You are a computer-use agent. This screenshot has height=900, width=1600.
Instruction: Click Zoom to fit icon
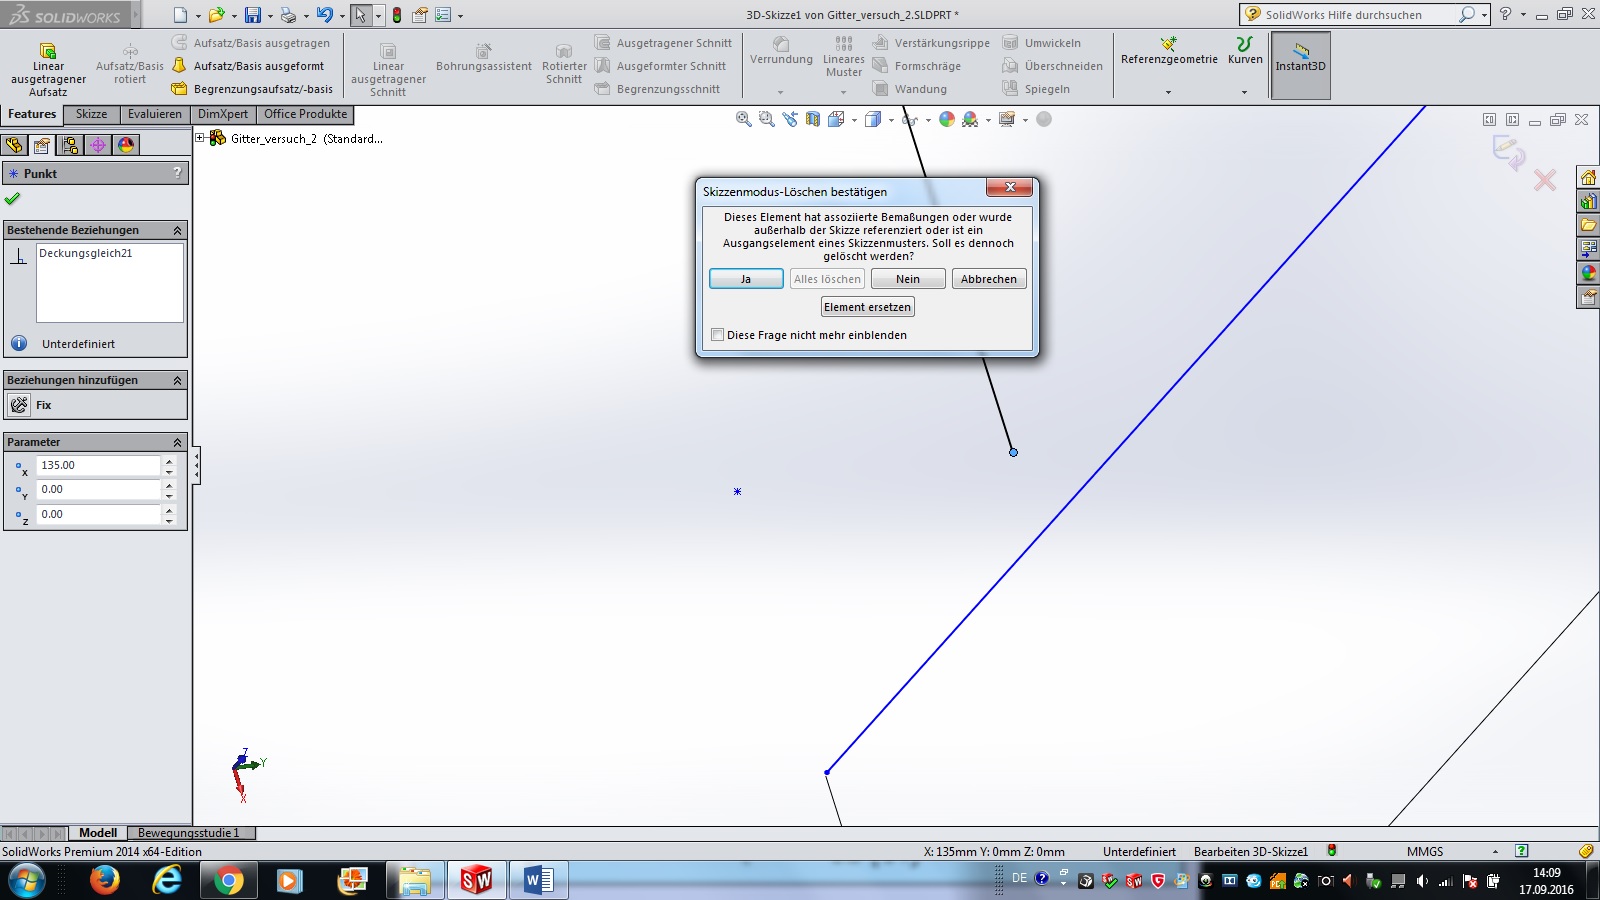[x=743, y=119]
